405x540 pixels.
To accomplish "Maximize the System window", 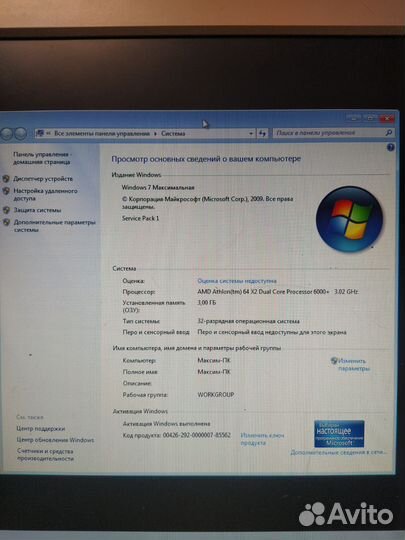I will click(370, 118).
